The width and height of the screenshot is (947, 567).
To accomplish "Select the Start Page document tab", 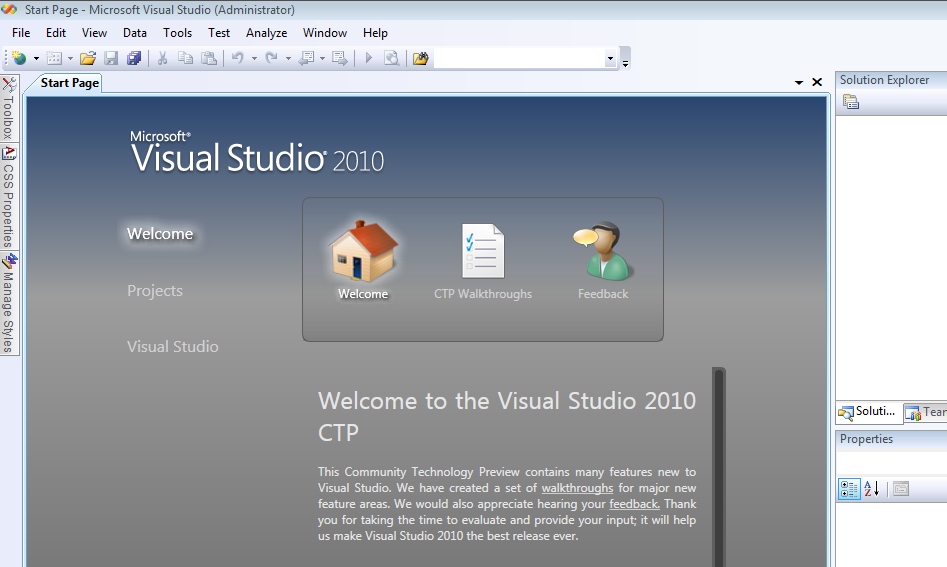I will (x=69, y=83).
